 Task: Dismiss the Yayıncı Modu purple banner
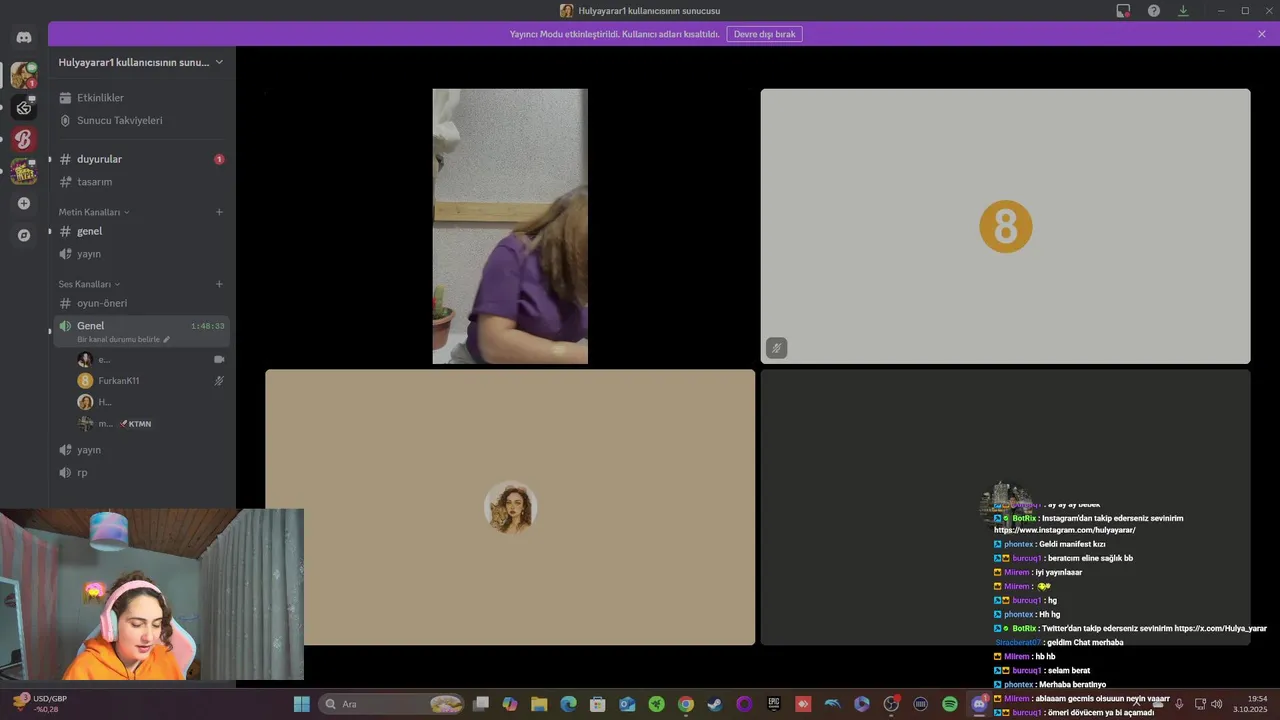point(1262,34)
